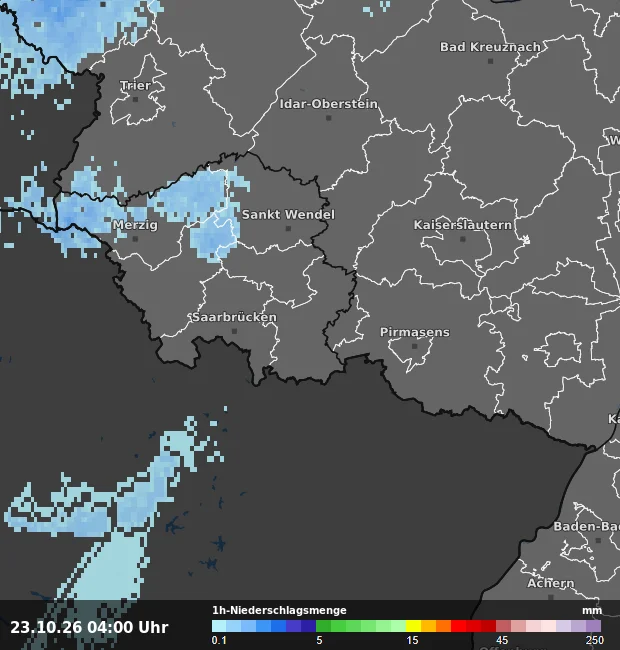Click the Trier city label
This screenshot has width=620, height=650.
pos(136,85)
